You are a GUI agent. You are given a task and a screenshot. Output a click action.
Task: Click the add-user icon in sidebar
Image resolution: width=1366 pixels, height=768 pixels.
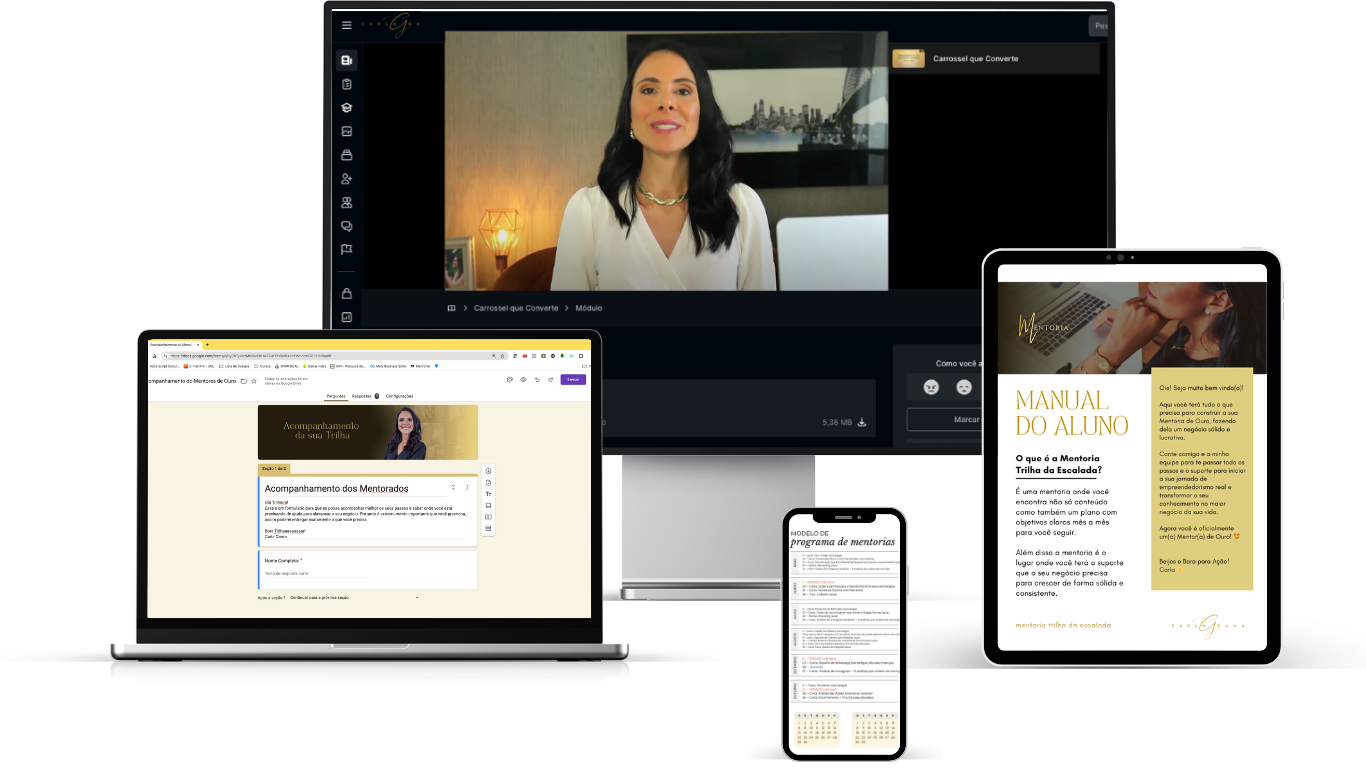click(x=347, y=179)
